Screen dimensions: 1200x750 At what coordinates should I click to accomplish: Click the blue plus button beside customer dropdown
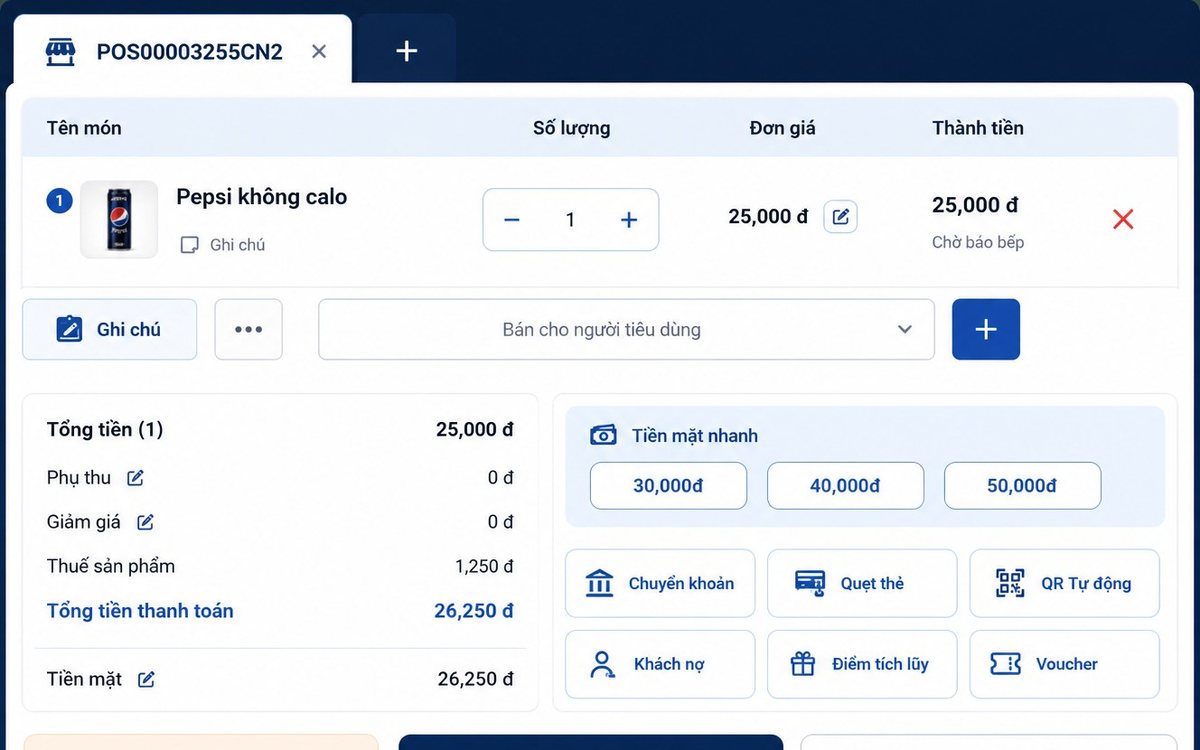pyautogui.click(x=986, y=329)
